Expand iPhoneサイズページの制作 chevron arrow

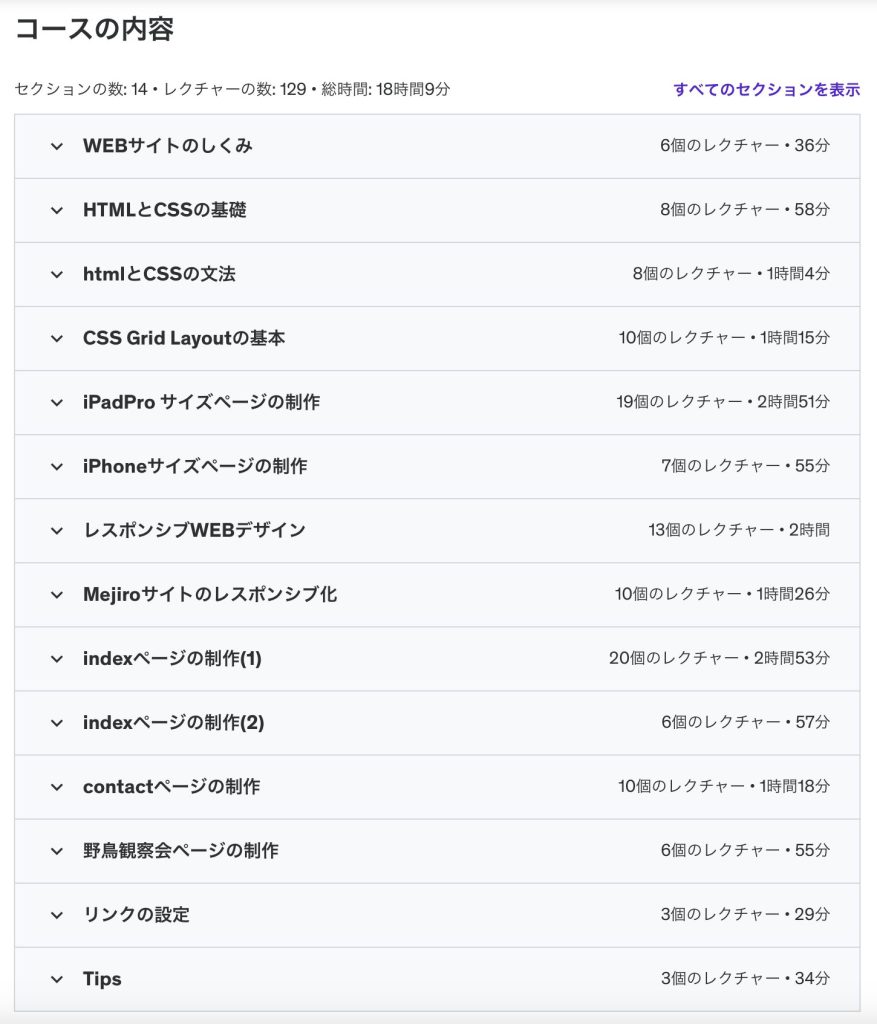click(57, 466)
